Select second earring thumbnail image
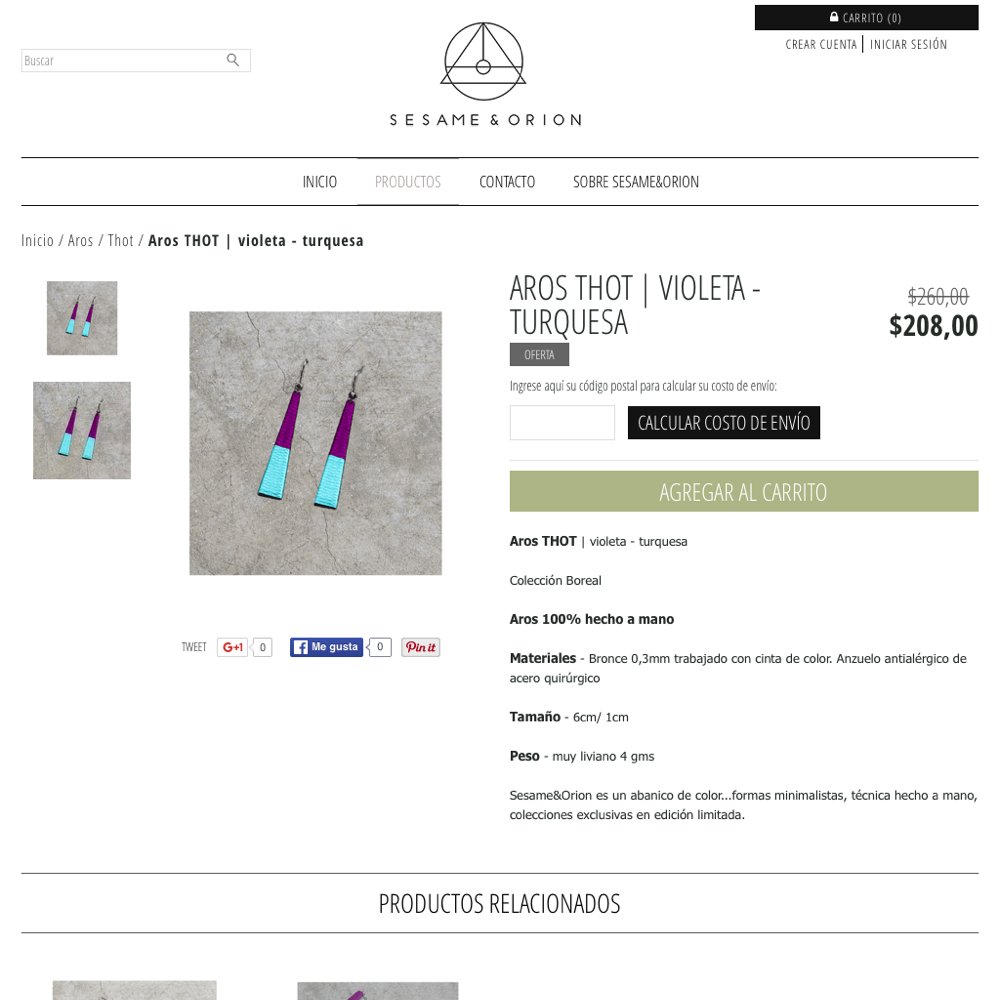1000x1000 pixels. click(x=82, y=430)
